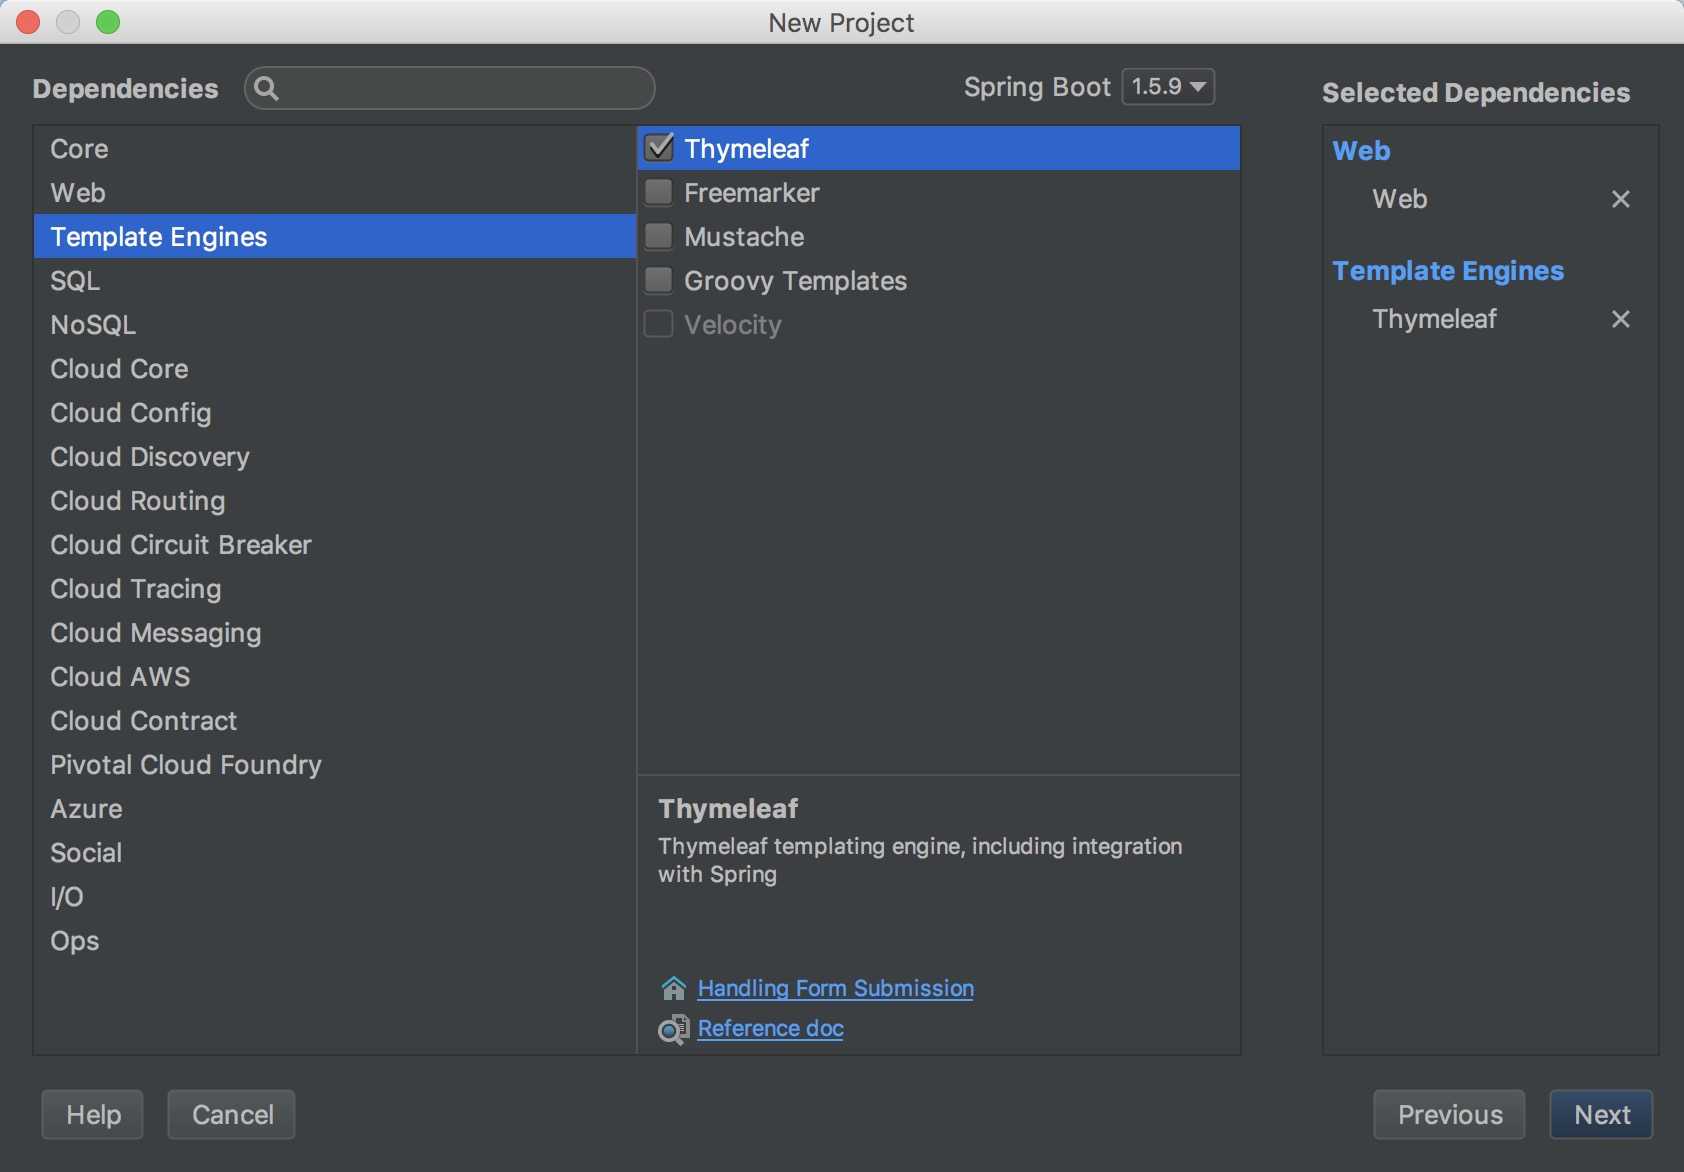This screenshot has height=1172, width=1684.
Task: Remove Web from selected dependencies
Action: [1621, 199]
